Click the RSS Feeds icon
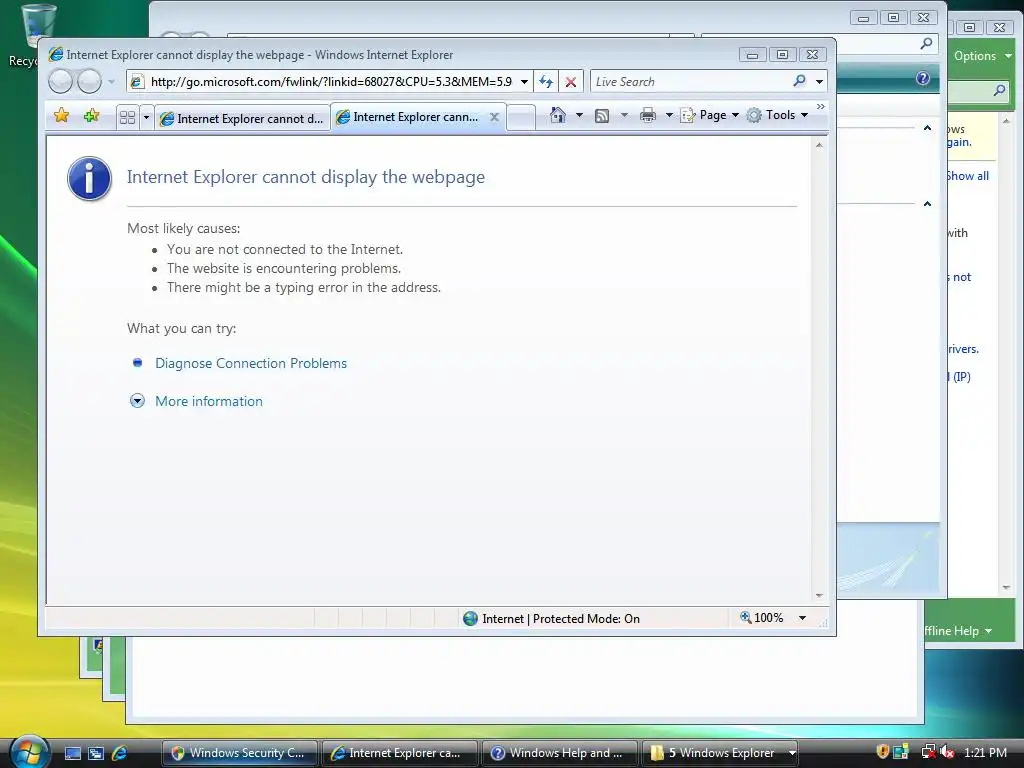The height and width of the screenshot is (768, 1024). (x=601, y=116)
